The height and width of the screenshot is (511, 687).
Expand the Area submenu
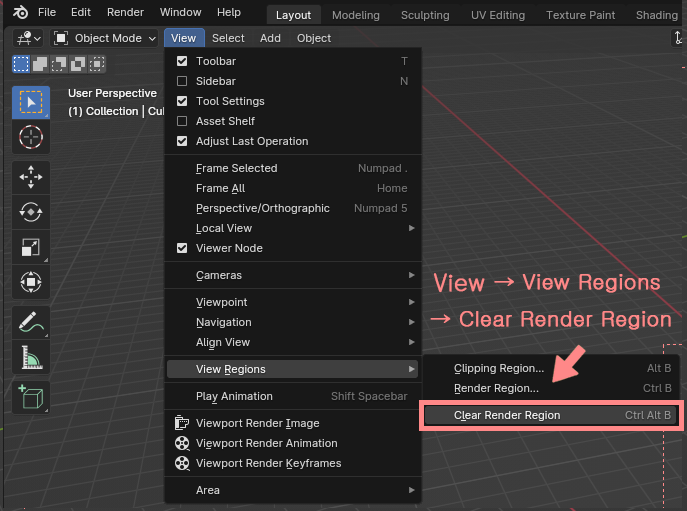point(293,490)
